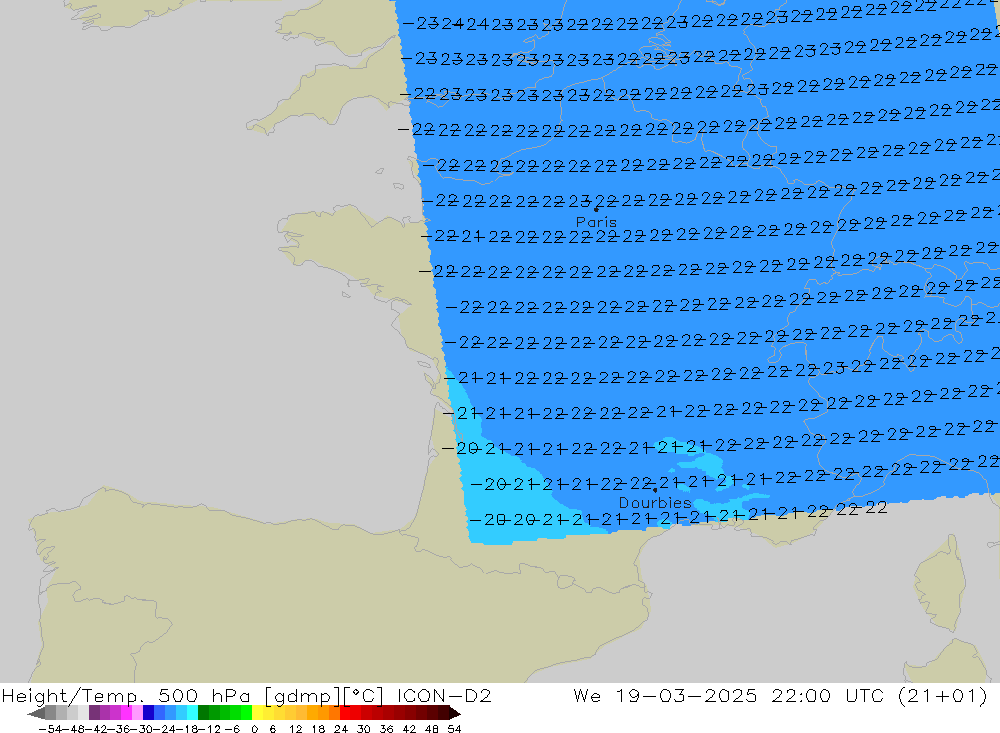Click the '12' legend label
1000x733 pixels.
tap(295, 729)
